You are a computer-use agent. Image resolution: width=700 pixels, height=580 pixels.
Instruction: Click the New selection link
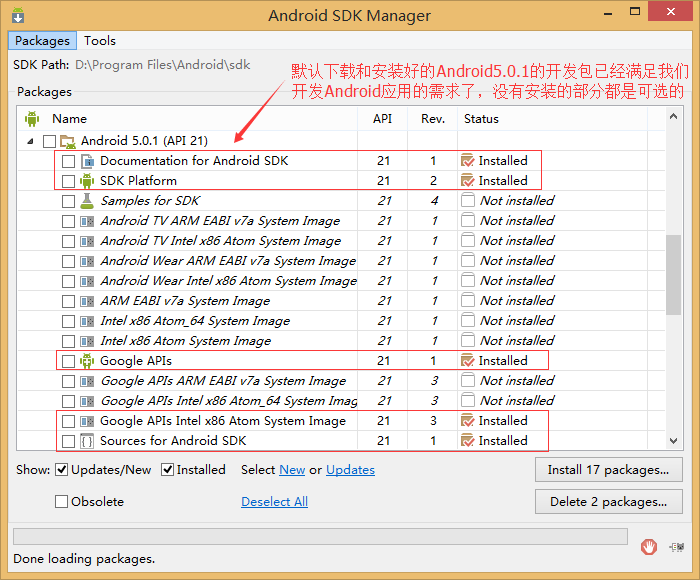(292, 470)
